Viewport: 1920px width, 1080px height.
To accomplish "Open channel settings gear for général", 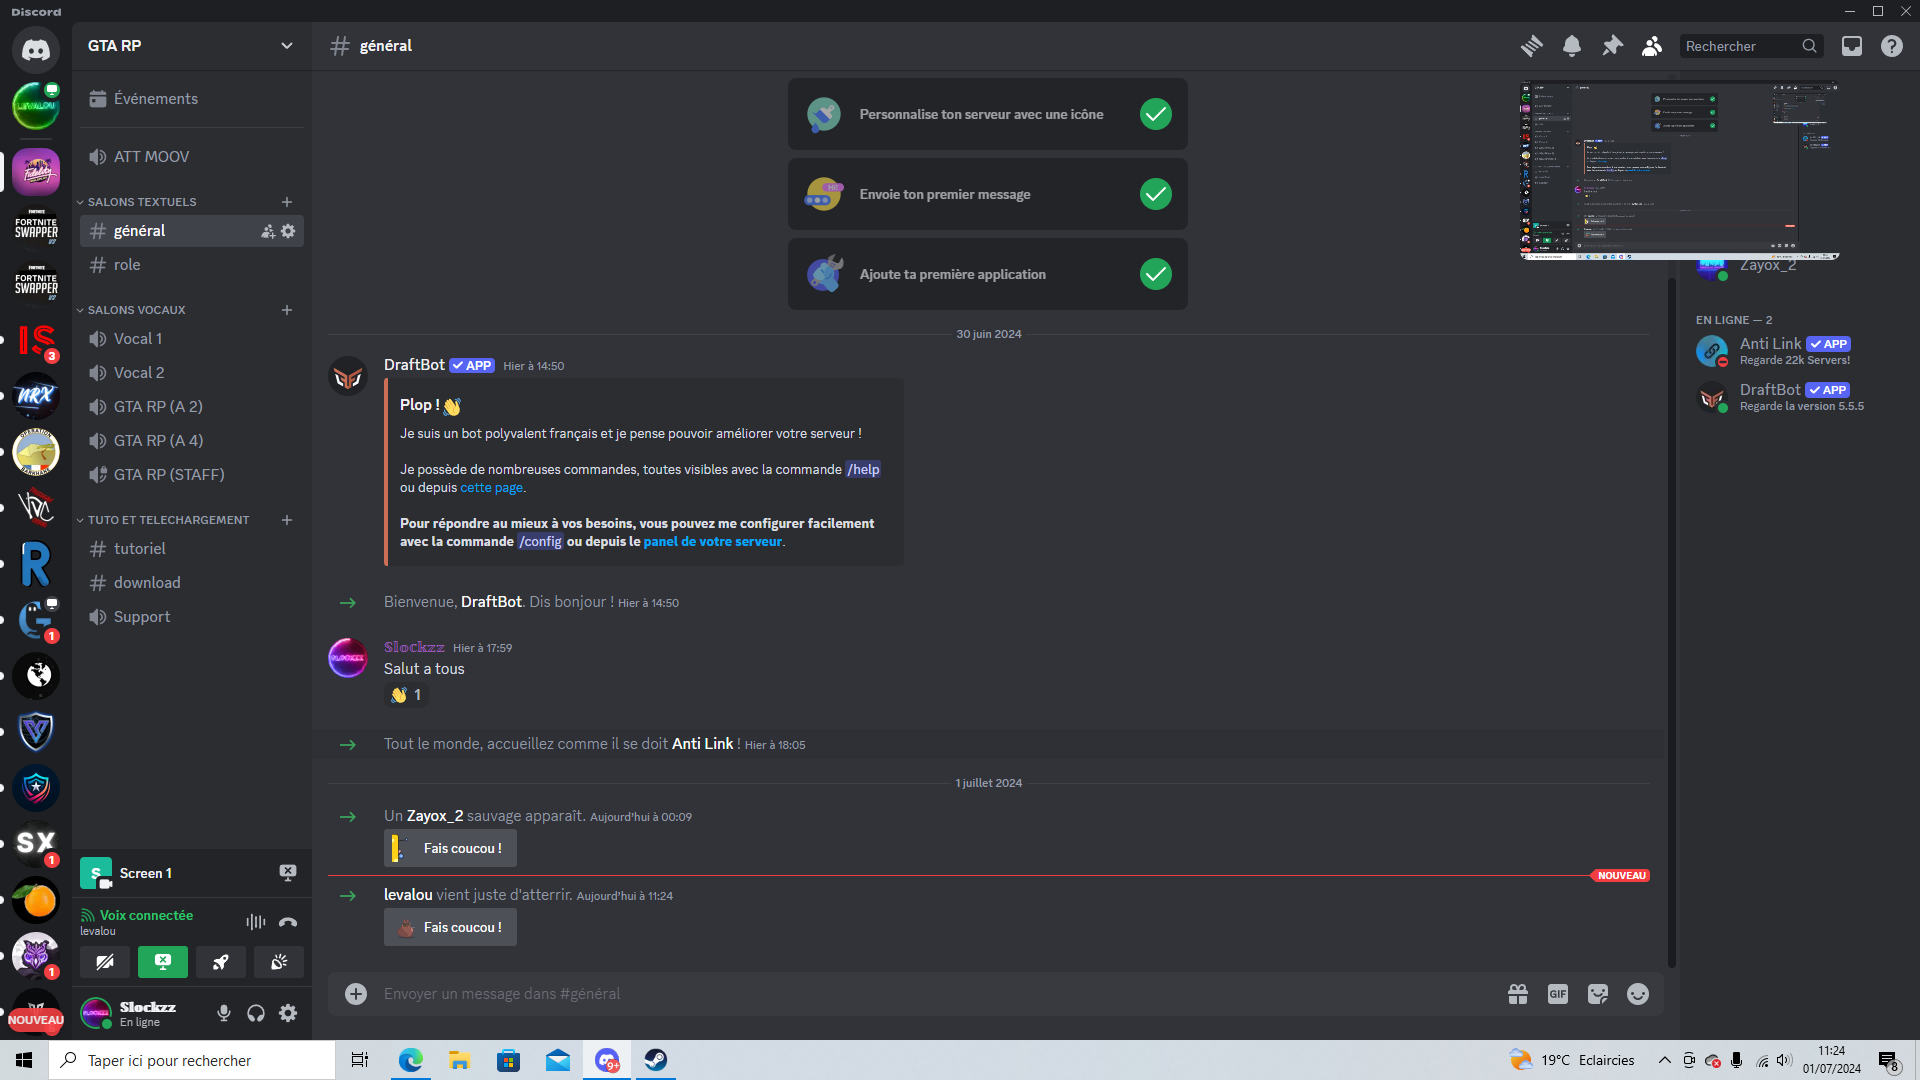I will (288, 231).
